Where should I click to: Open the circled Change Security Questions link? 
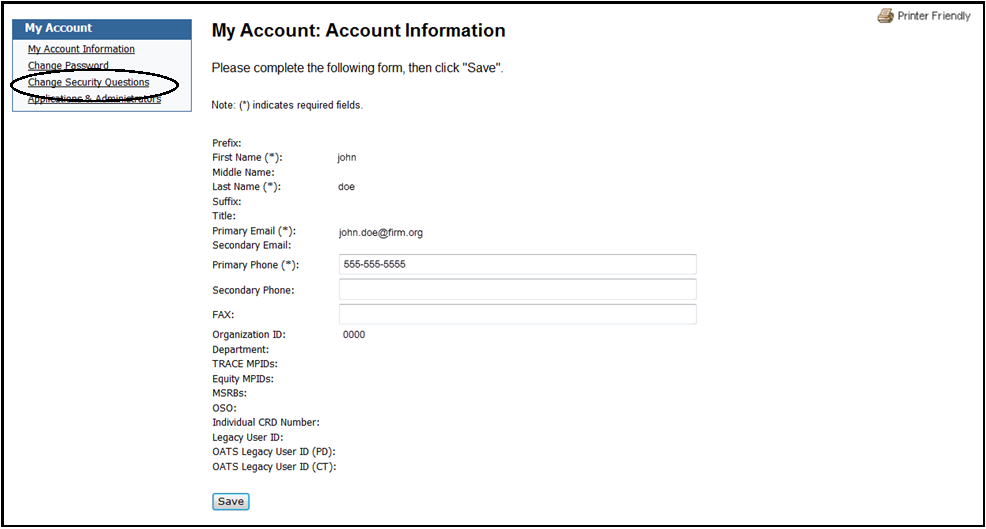click(x=88, y=82)
